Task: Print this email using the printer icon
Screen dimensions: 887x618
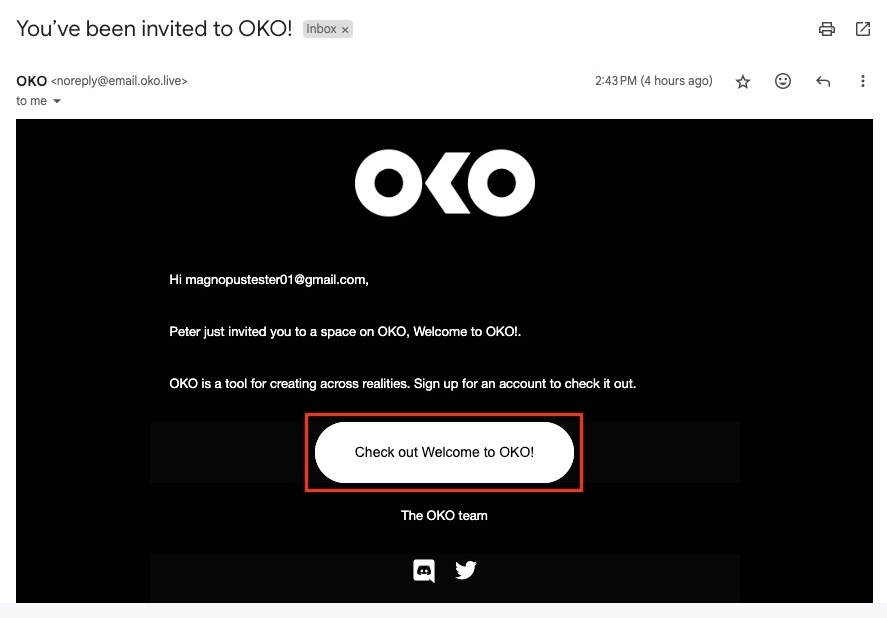Action: 826,29
